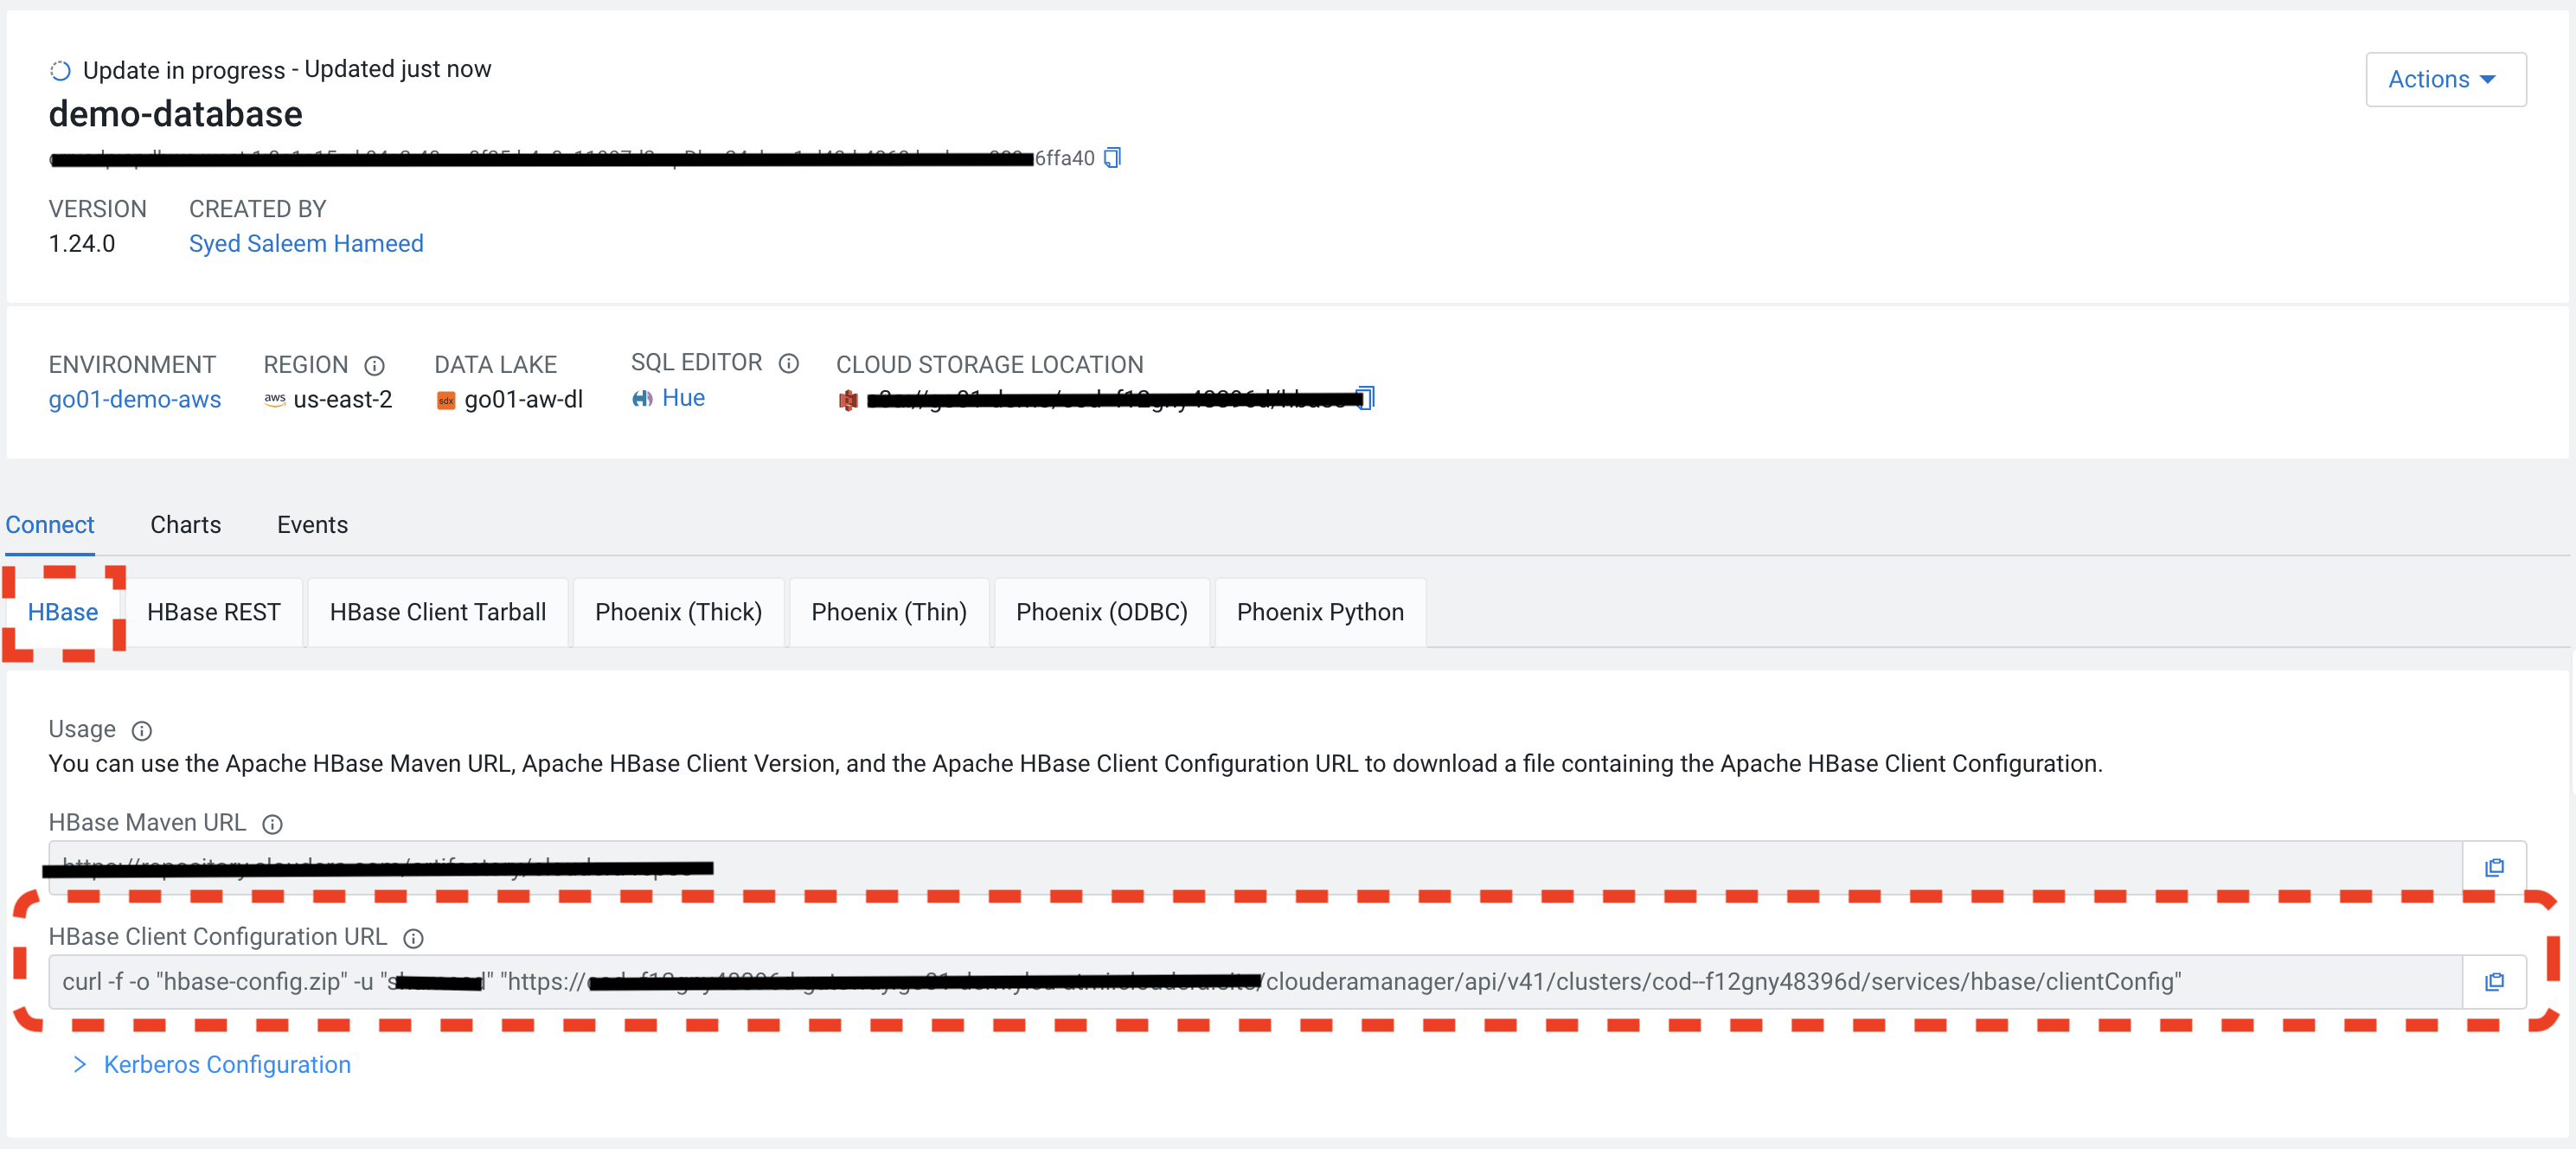The image size is (2576, 1149).
Task: Select the curl command text field
Action: point(1200,982)
